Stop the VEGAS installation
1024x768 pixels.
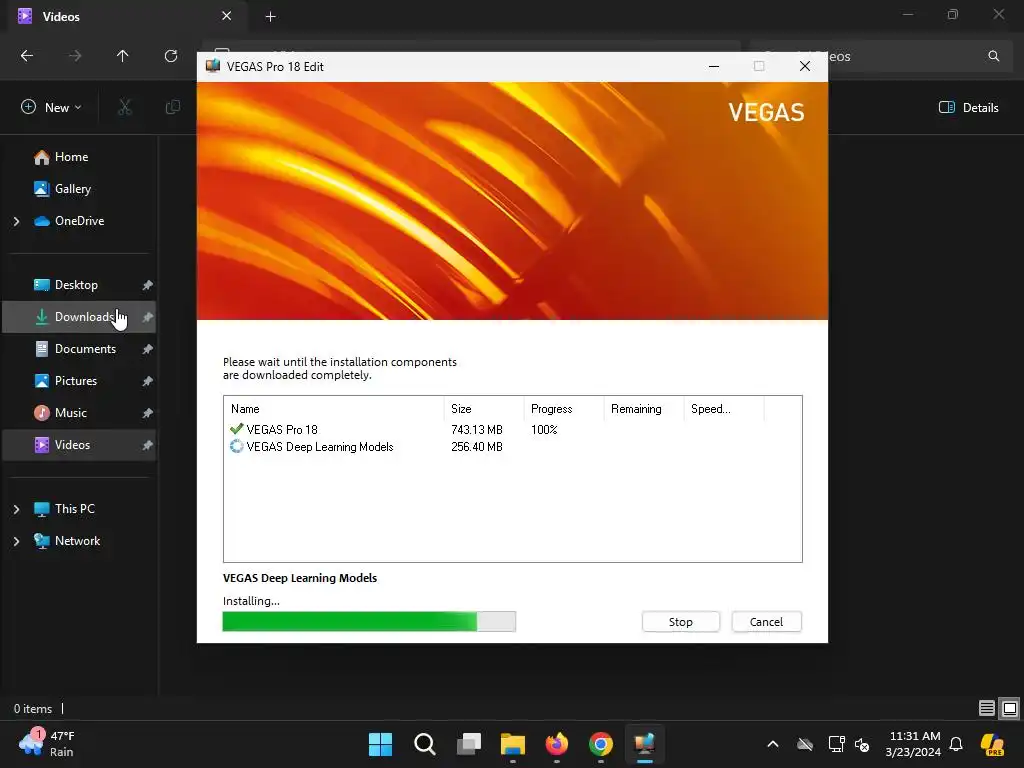[x=680, y=622]
